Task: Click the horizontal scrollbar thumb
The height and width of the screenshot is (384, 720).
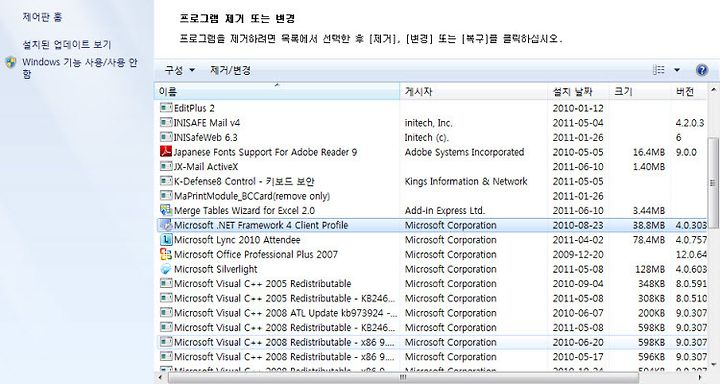Action: coord(403,378)
